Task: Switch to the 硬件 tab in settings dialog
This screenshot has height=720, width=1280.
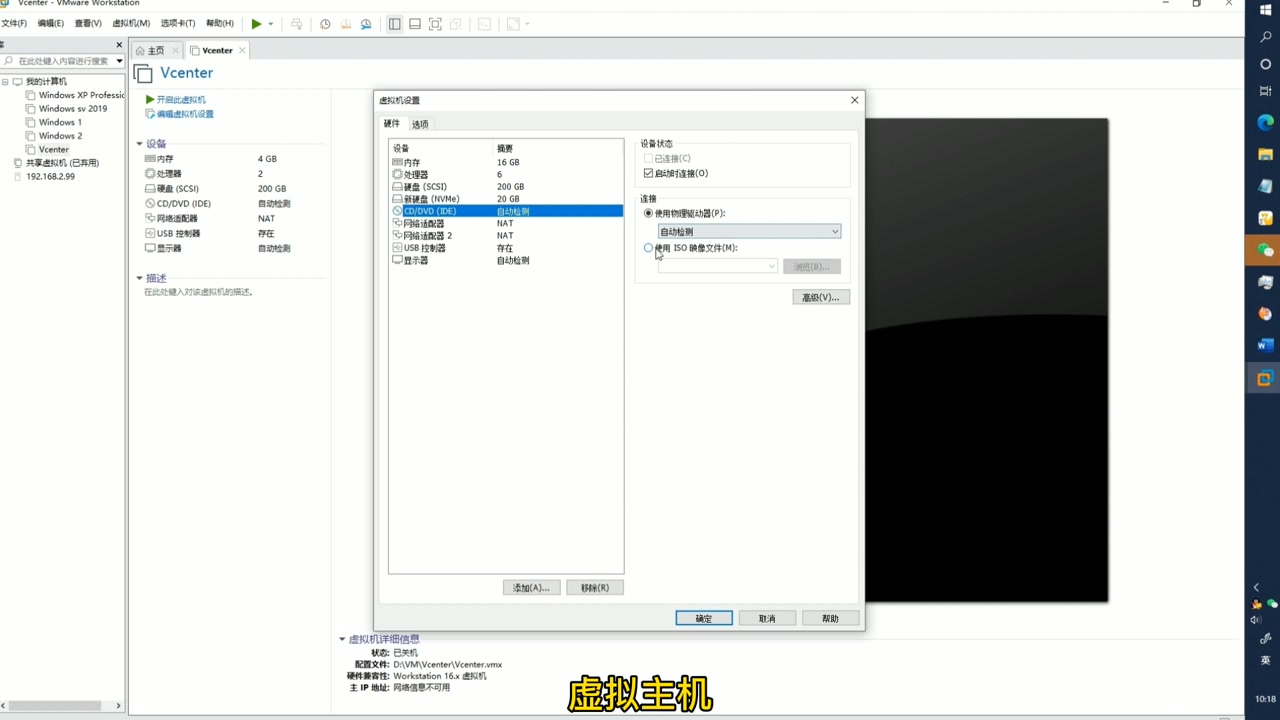Action: coord(392,124)
